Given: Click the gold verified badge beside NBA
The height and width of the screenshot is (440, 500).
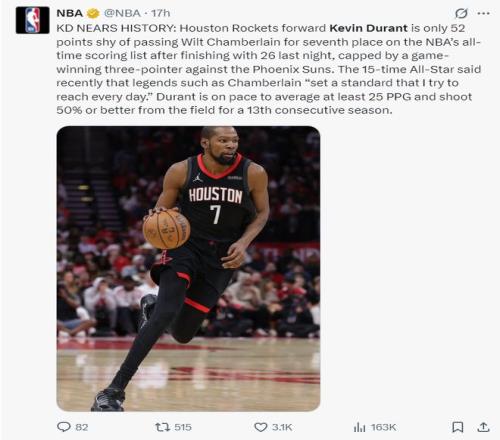Looking at the screenshot, I should pyautogui.click(x=93, y=13).
